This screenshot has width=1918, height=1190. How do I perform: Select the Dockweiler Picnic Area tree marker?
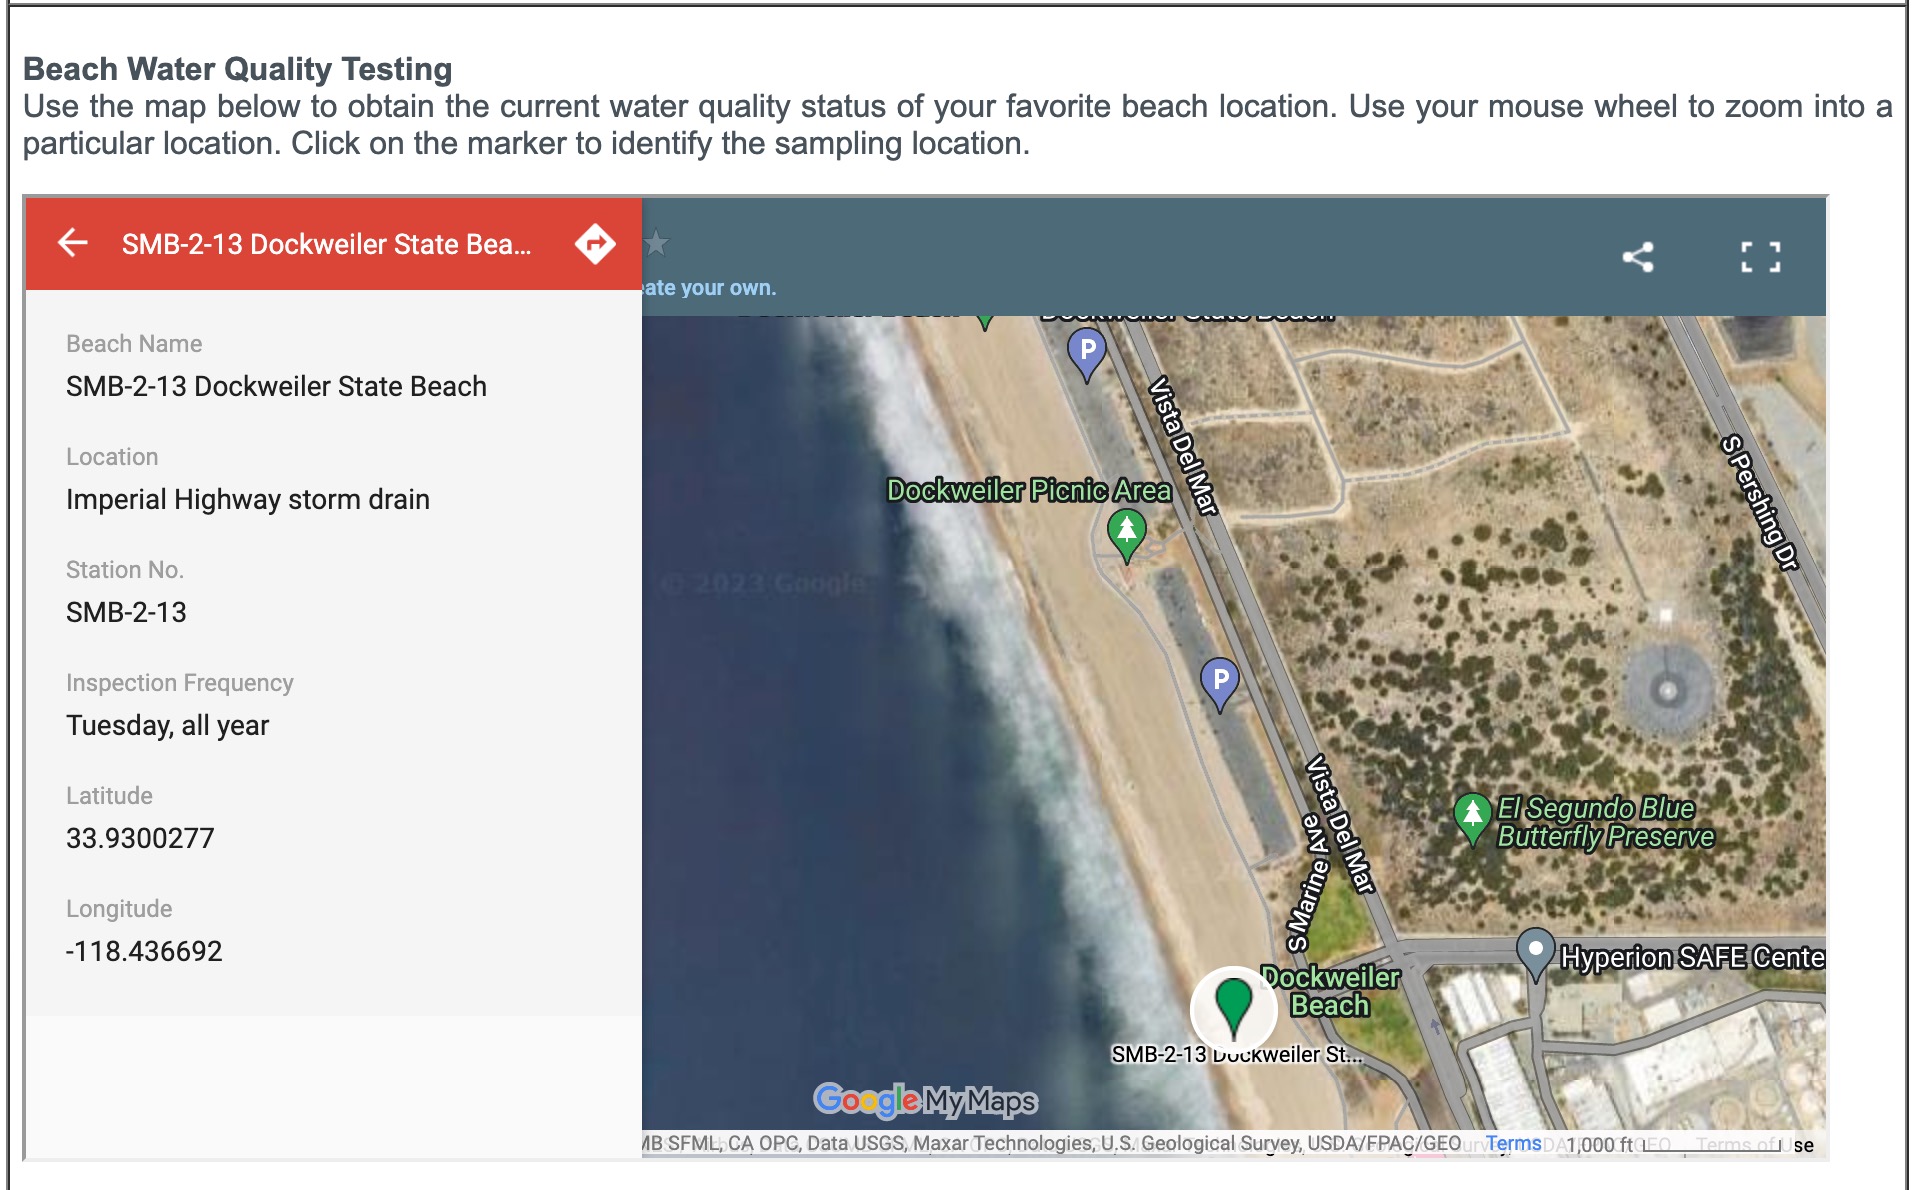click(x=1127, y=532)
